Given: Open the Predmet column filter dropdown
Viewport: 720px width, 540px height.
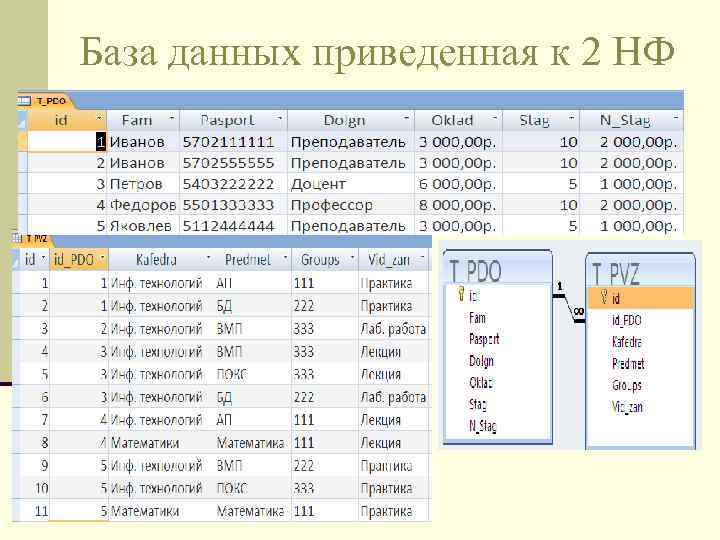Looking at the screenshot, I should tap(285, 258).
